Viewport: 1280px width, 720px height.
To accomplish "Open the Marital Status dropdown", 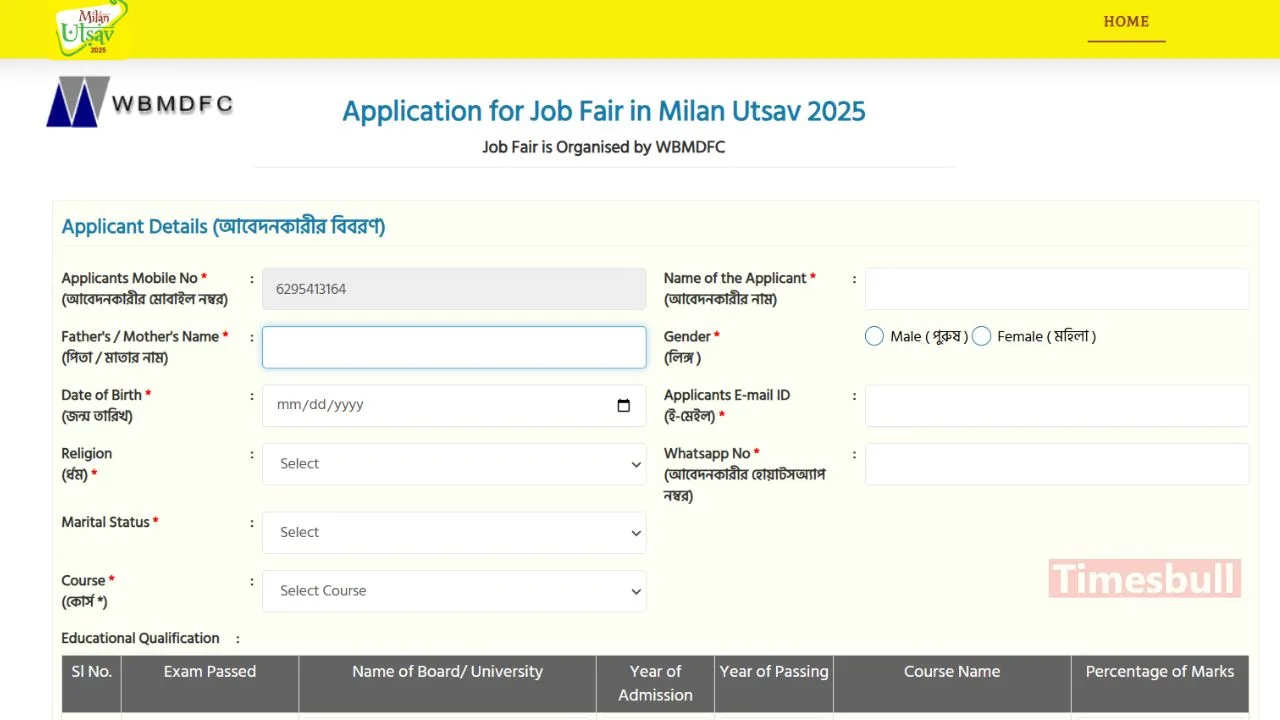I will pyautogui.click(x=454, y=533).
